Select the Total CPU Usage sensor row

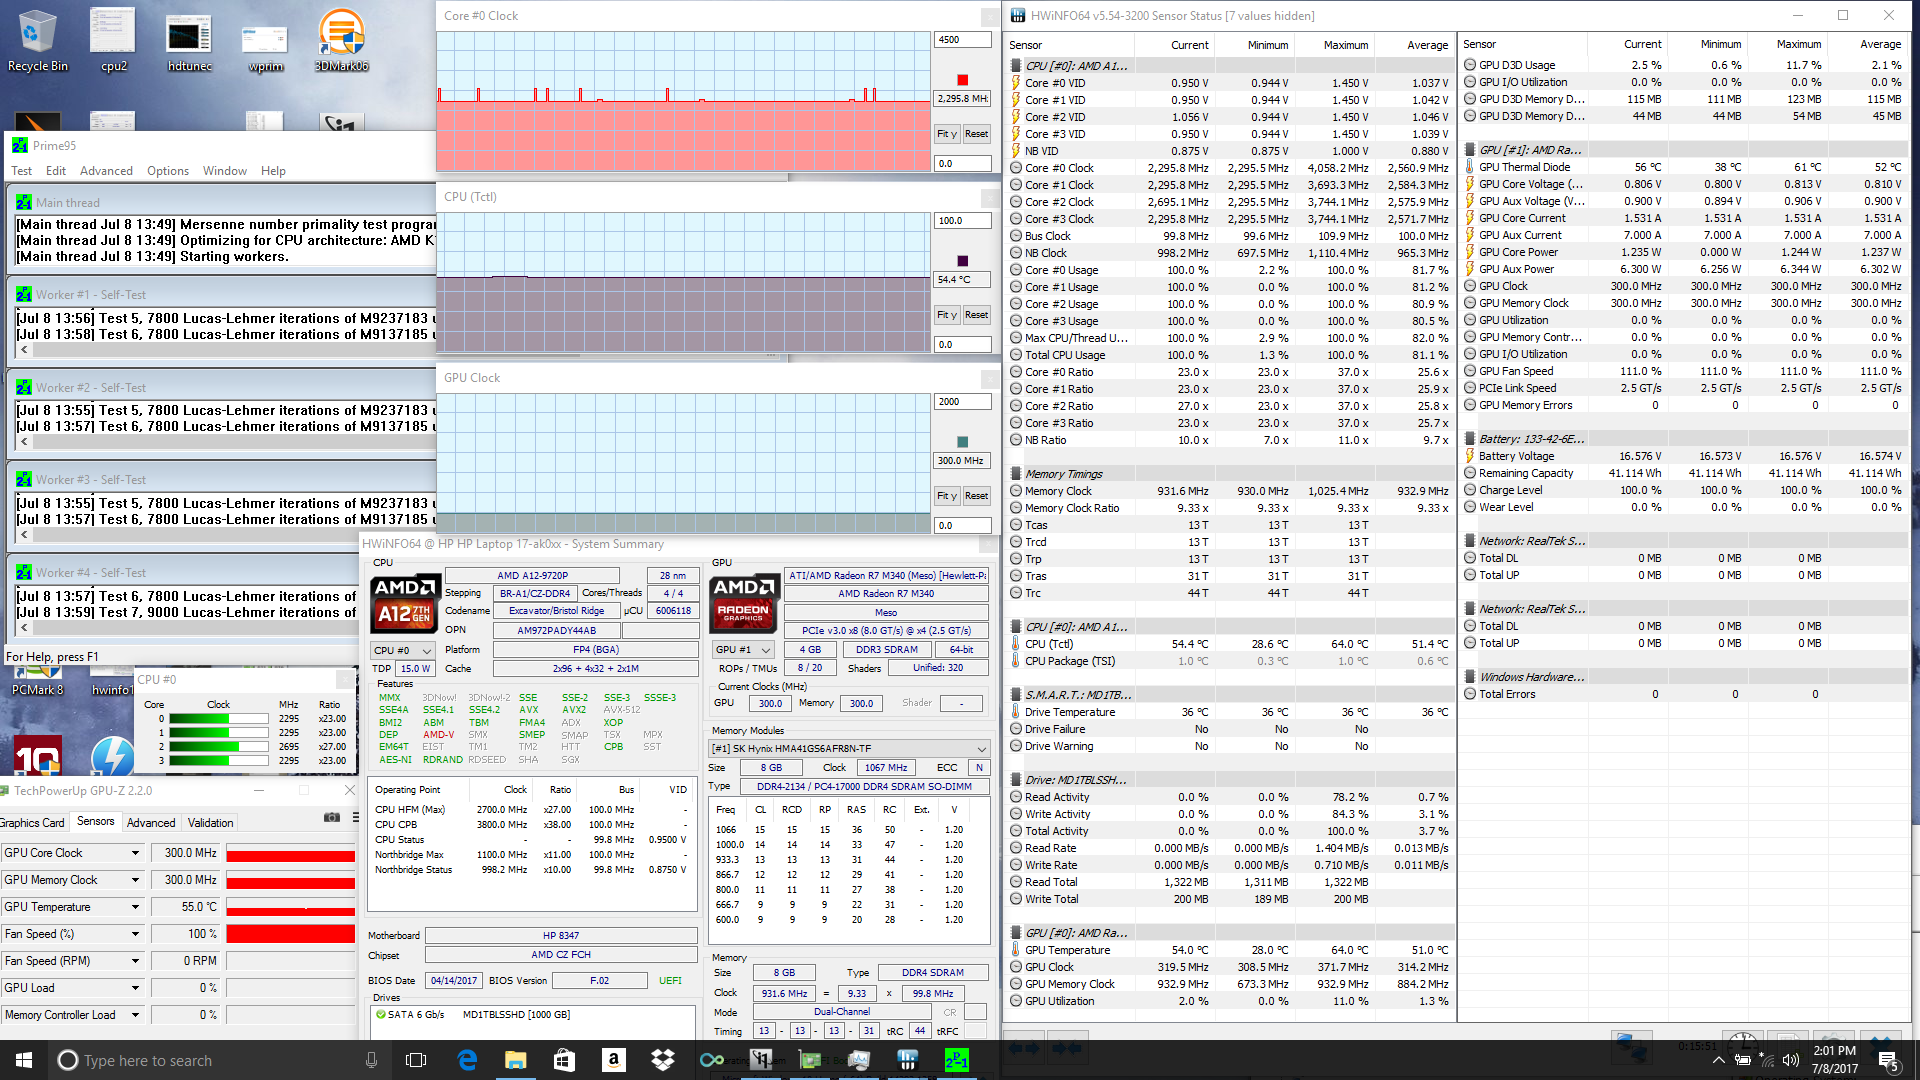(x=1229, y=355)
